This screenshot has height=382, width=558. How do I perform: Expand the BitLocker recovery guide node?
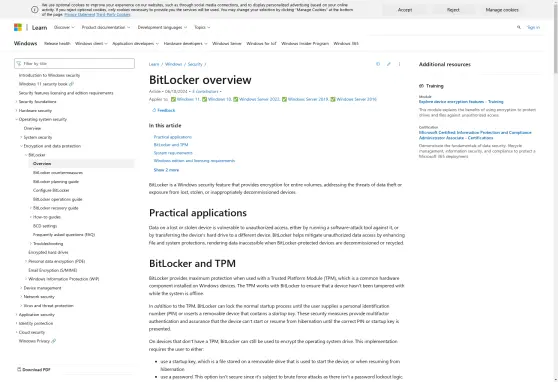pyautogui.click(x=31, y=208)
